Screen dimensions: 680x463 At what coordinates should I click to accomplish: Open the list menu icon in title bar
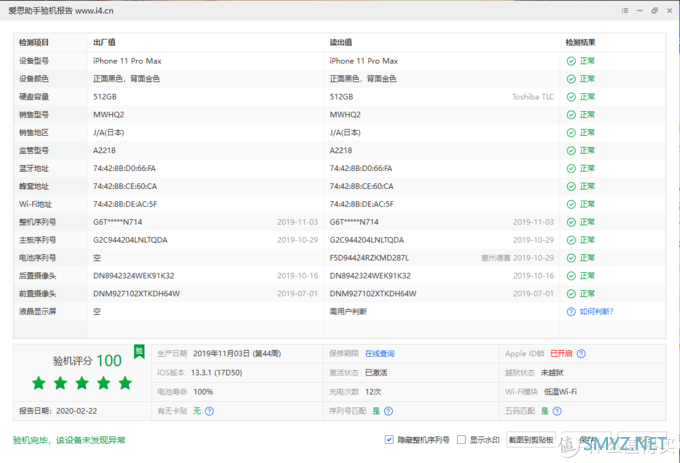coord(625,11)
